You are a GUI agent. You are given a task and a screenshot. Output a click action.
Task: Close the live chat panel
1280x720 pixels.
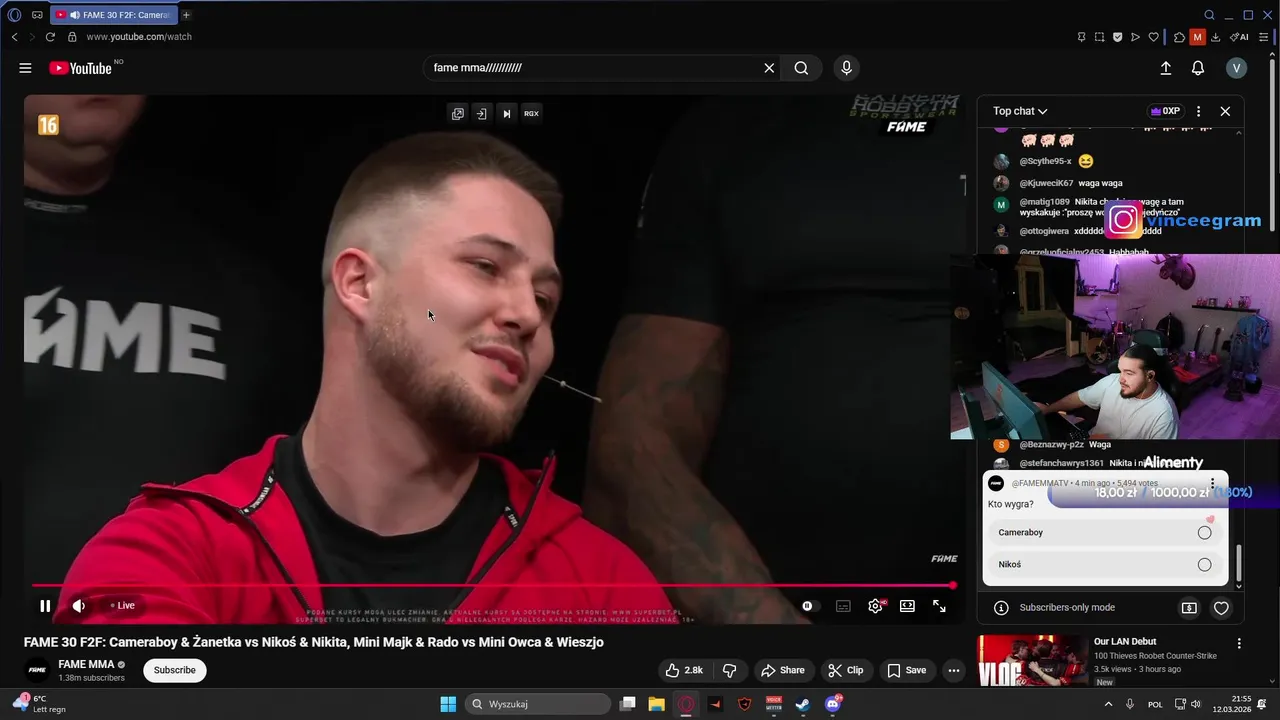pos(1225,111)
